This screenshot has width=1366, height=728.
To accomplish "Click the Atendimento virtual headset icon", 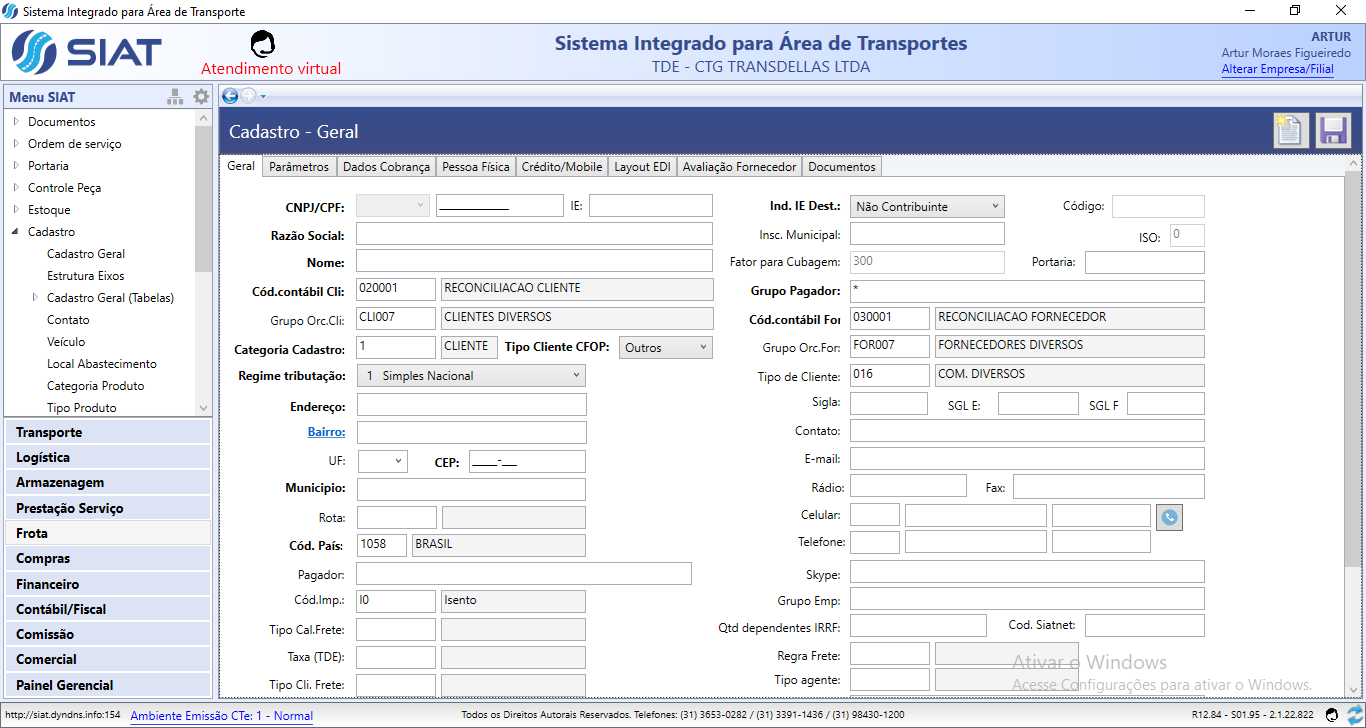I will pyautogui.click(x=263, y=43).
